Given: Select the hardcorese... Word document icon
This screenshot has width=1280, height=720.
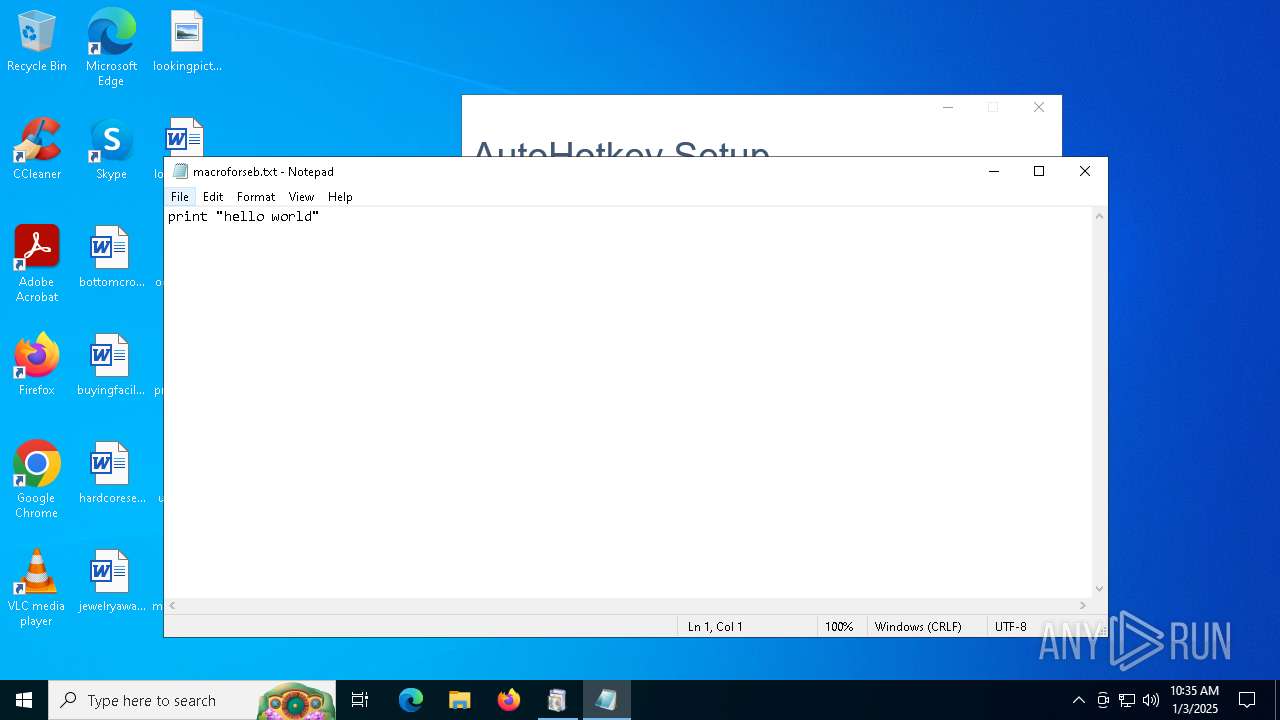Looking at the screenshot, I should pyautogui.click(x=111, y=473).
